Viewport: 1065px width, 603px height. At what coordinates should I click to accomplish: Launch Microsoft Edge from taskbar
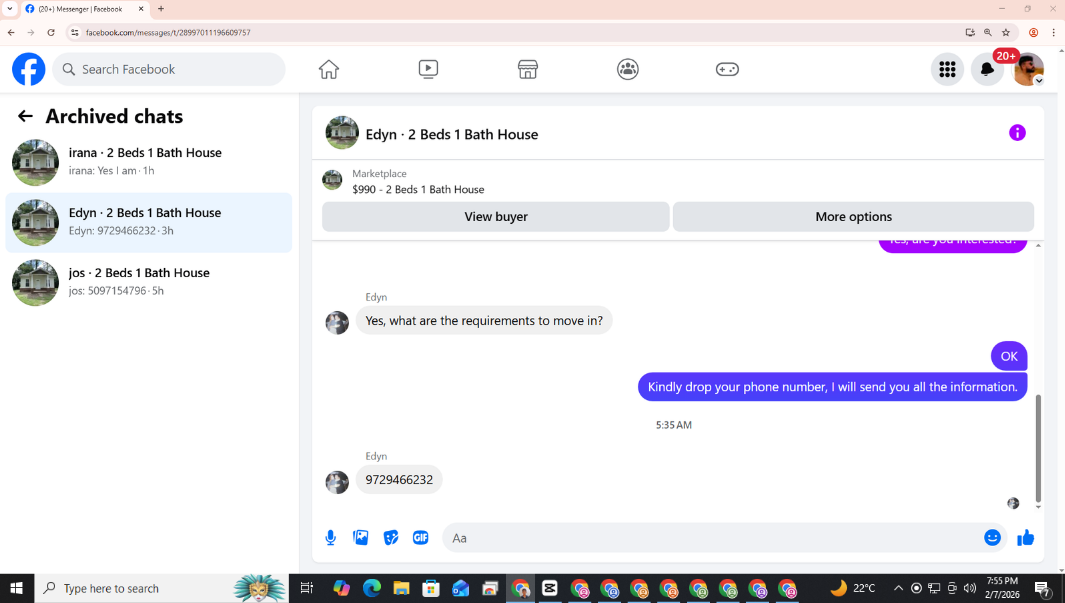[x=372, y=588]
